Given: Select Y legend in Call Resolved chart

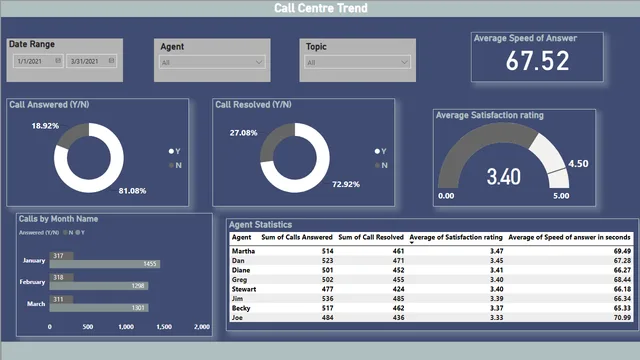Looking at the screenshot, I should point(380,151).
